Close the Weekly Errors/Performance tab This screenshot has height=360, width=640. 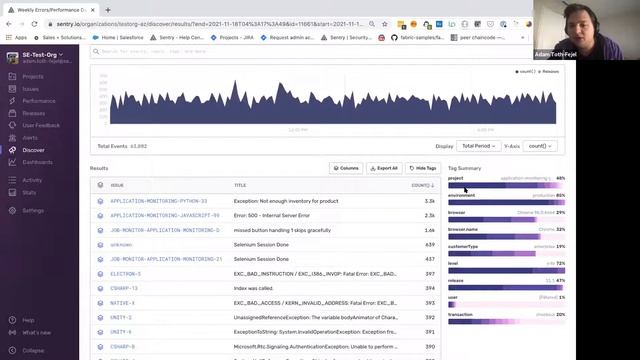[x=93, y=10]
